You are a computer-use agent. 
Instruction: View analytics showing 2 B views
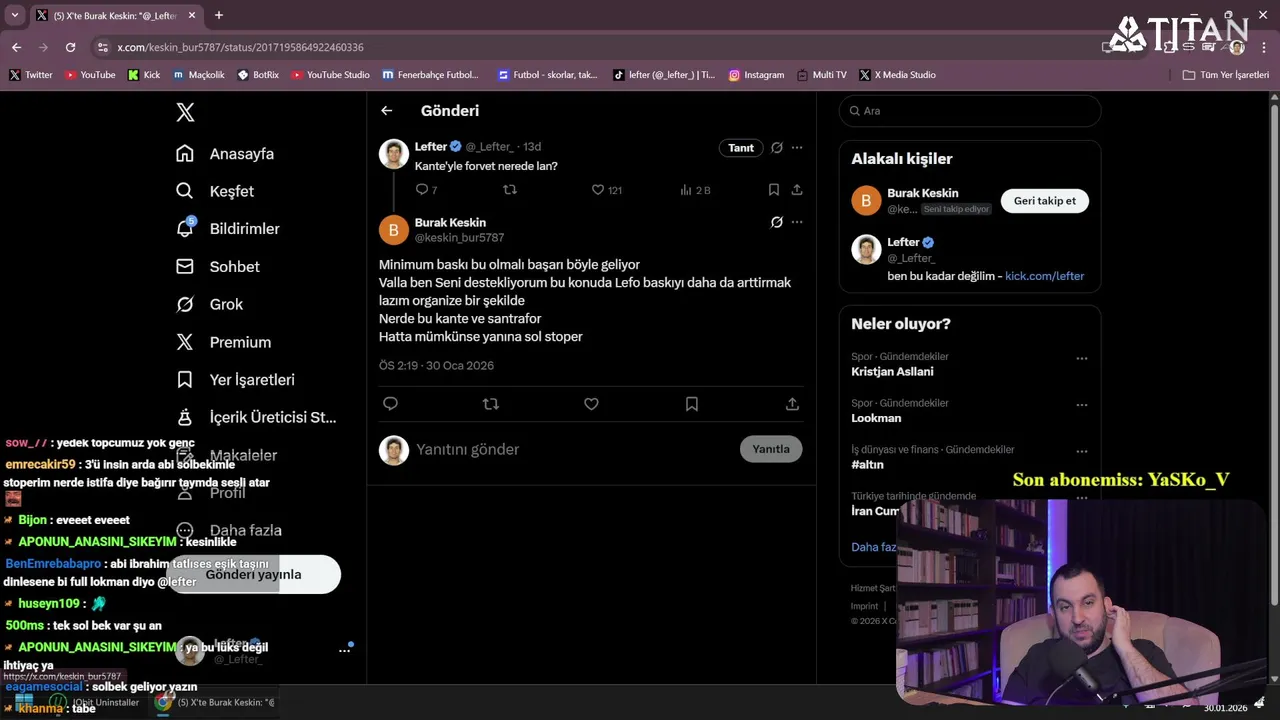(x=695, y=190)
